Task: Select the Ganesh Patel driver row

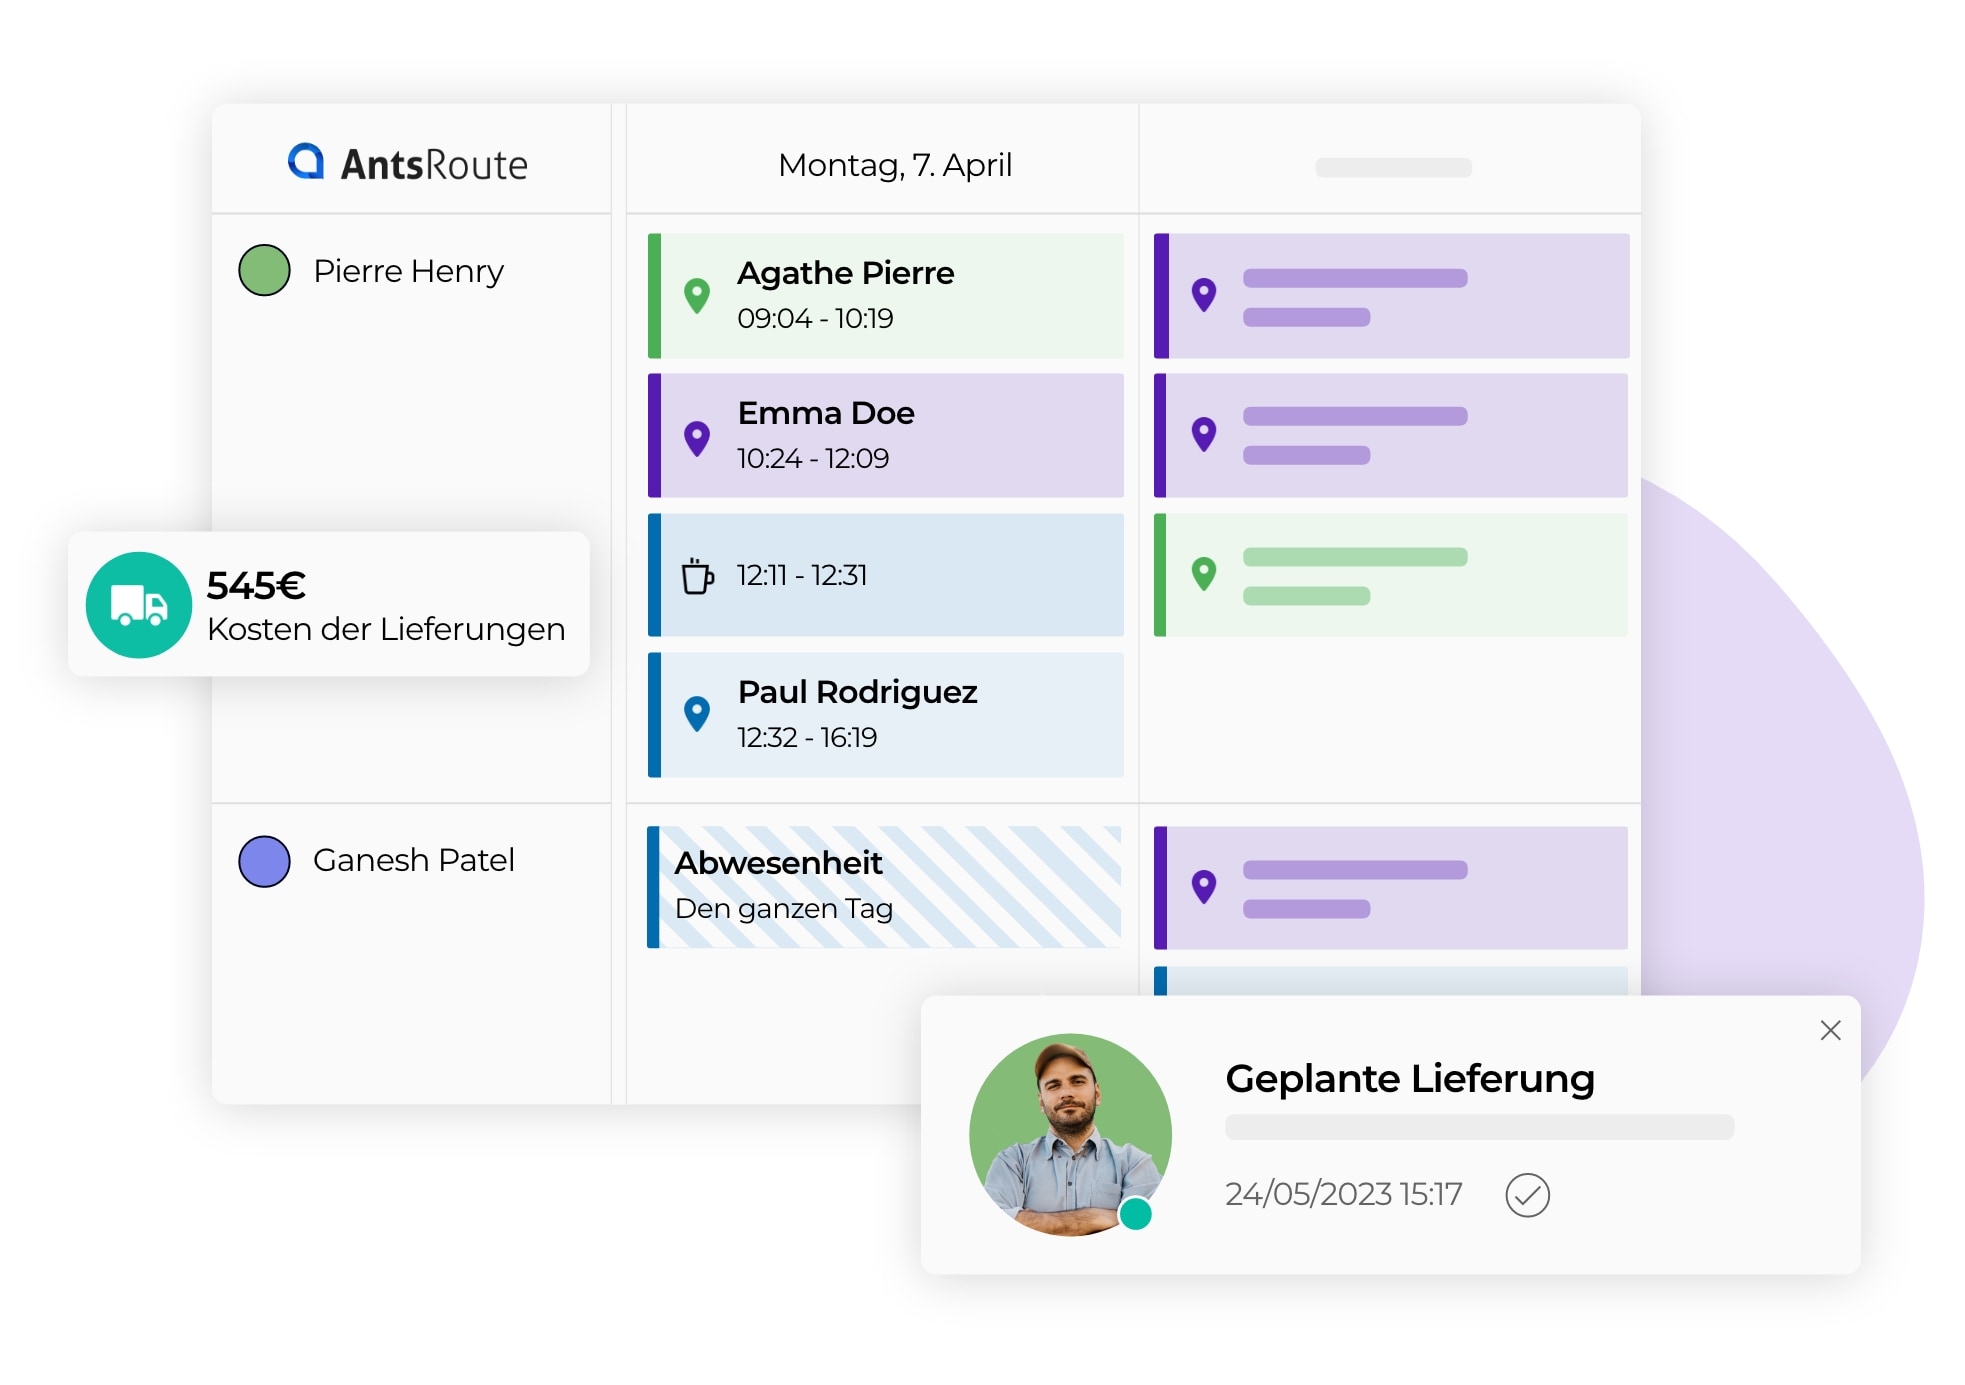Action: coord(413,860)
